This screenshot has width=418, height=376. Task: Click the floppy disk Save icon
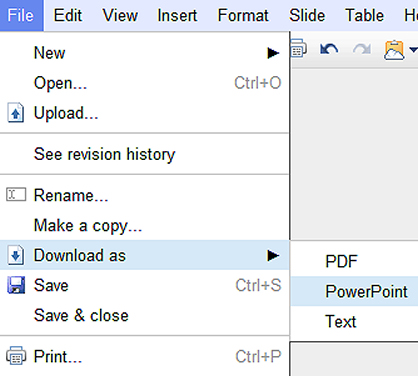16,285
